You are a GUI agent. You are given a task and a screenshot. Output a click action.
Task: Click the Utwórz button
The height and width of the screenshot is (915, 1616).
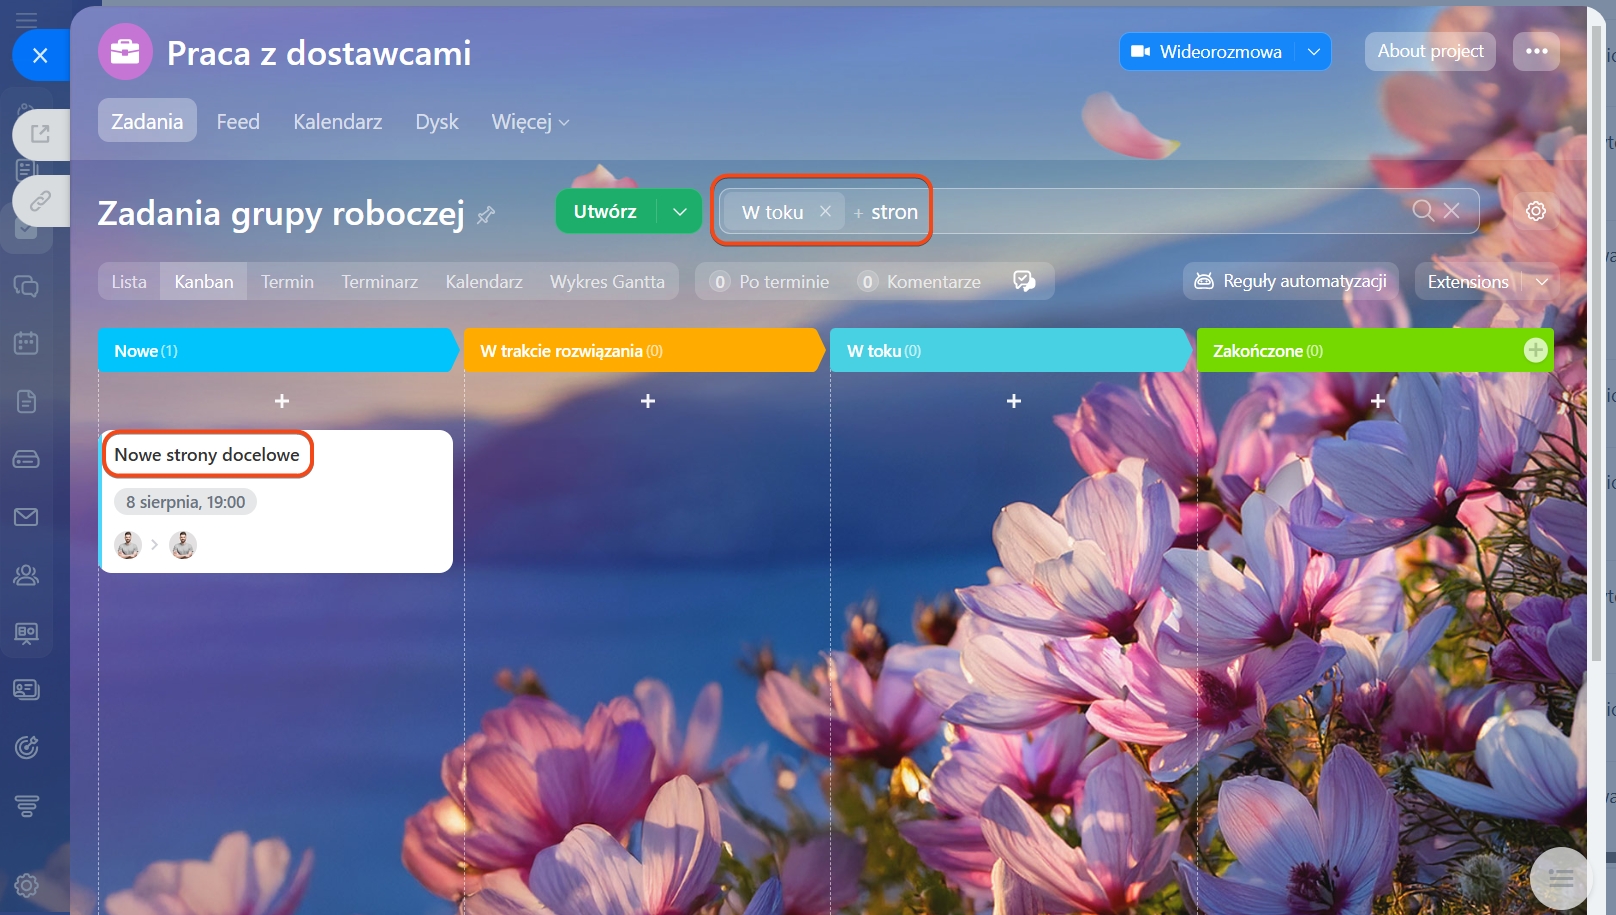click(x=605, y=211)
